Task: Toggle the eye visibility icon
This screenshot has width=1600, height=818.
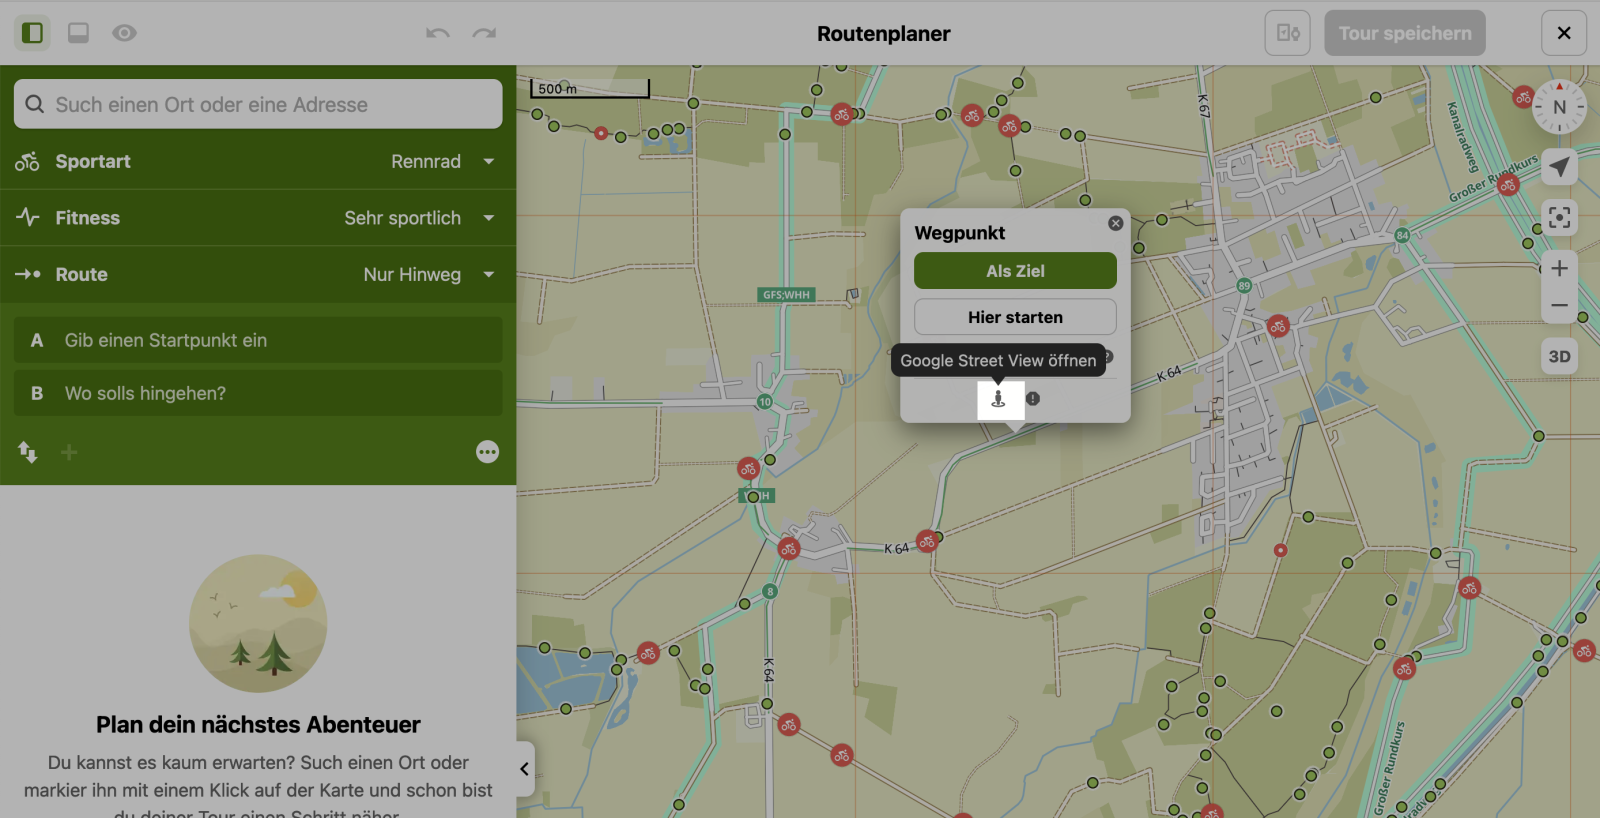Action: [124, 33]
